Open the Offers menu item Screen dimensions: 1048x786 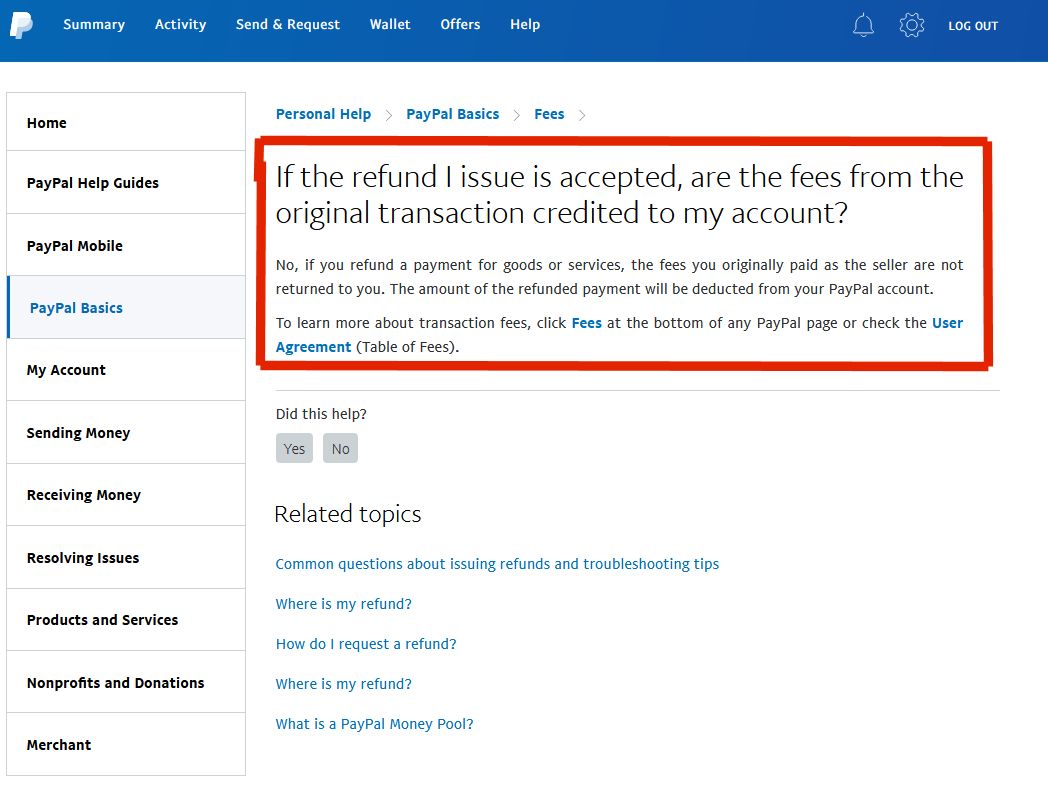pyautogui.click(x=460, y=25)
